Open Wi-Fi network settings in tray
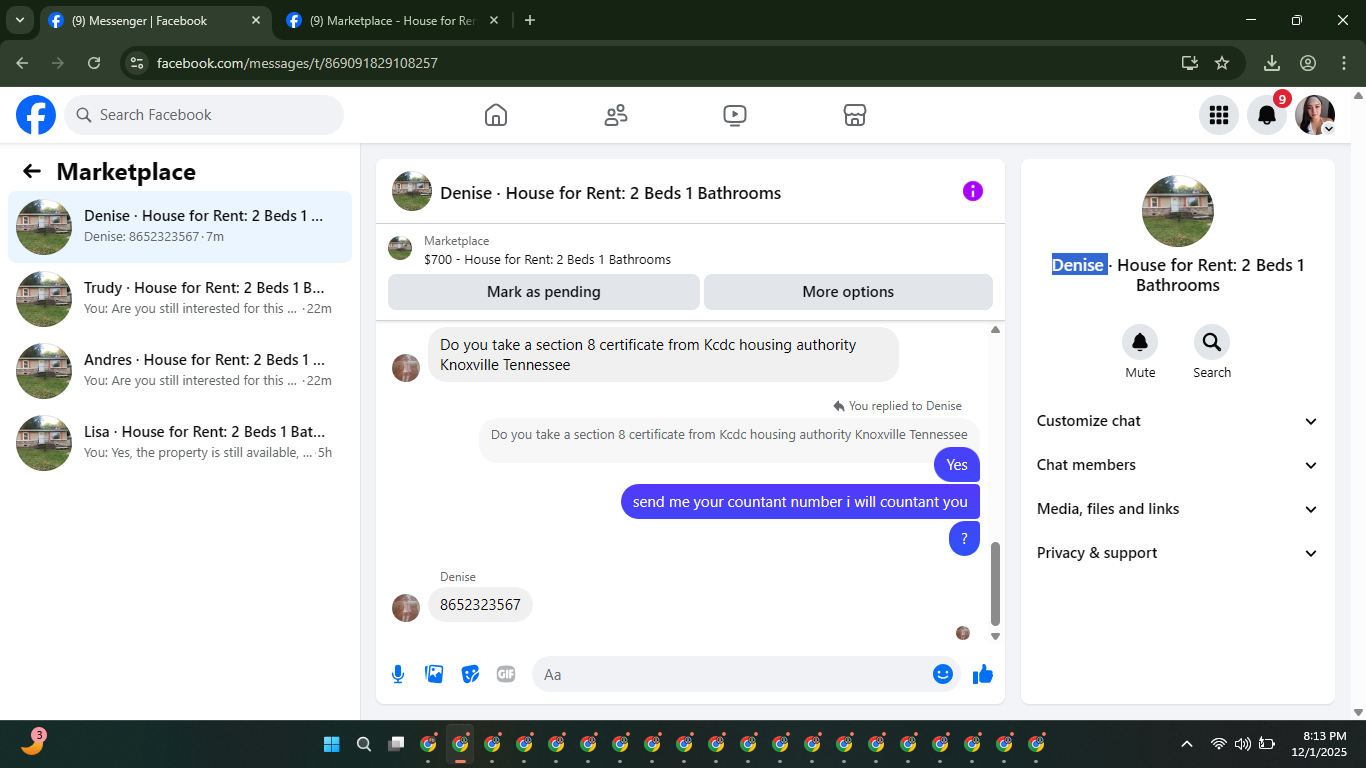This screenshot has width=1366, height=768. (x=1219, y=744)
